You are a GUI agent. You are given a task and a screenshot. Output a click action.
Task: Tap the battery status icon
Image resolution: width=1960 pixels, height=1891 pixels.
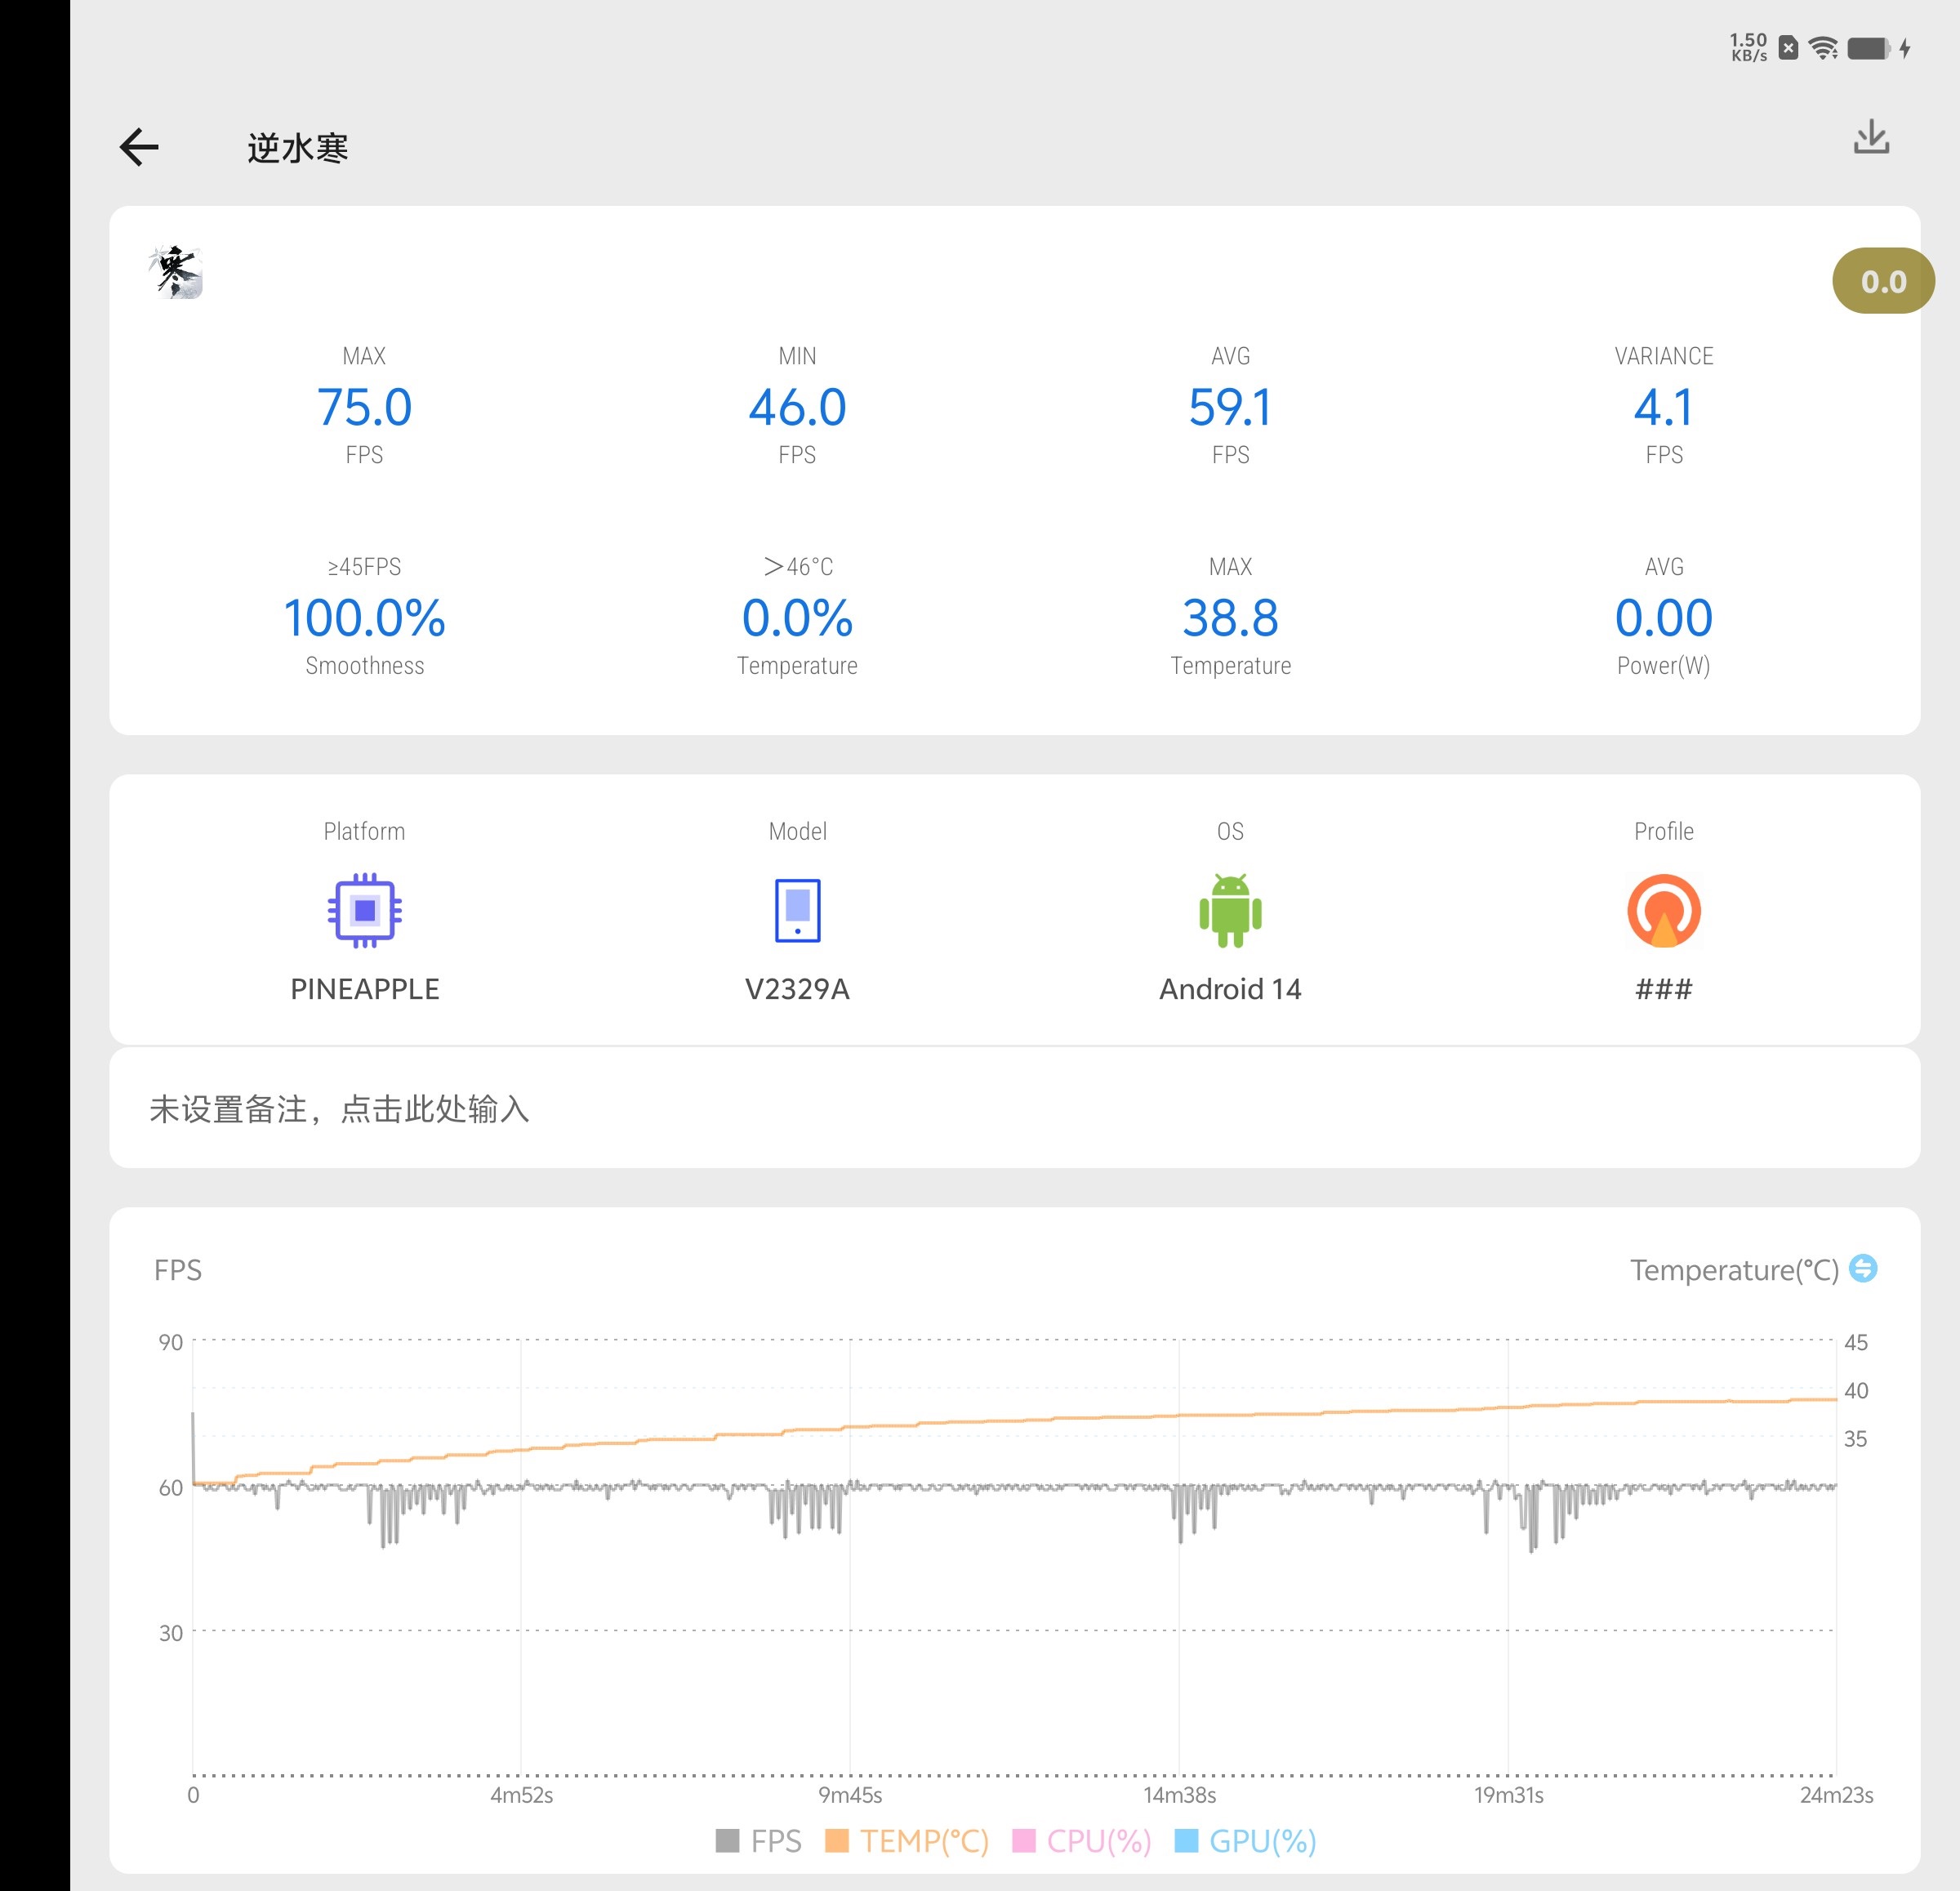[1869, 48]
